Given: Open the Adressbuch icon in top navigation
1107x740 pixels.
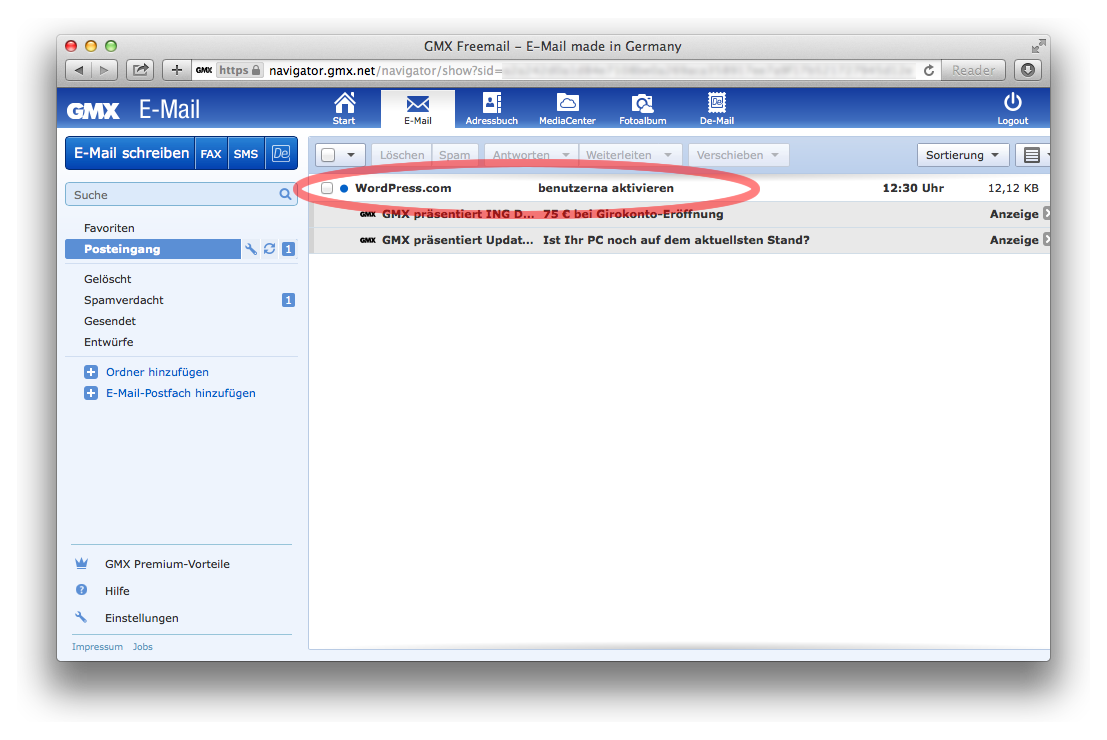Looking at the screenshot, I should tap(491, 108).
